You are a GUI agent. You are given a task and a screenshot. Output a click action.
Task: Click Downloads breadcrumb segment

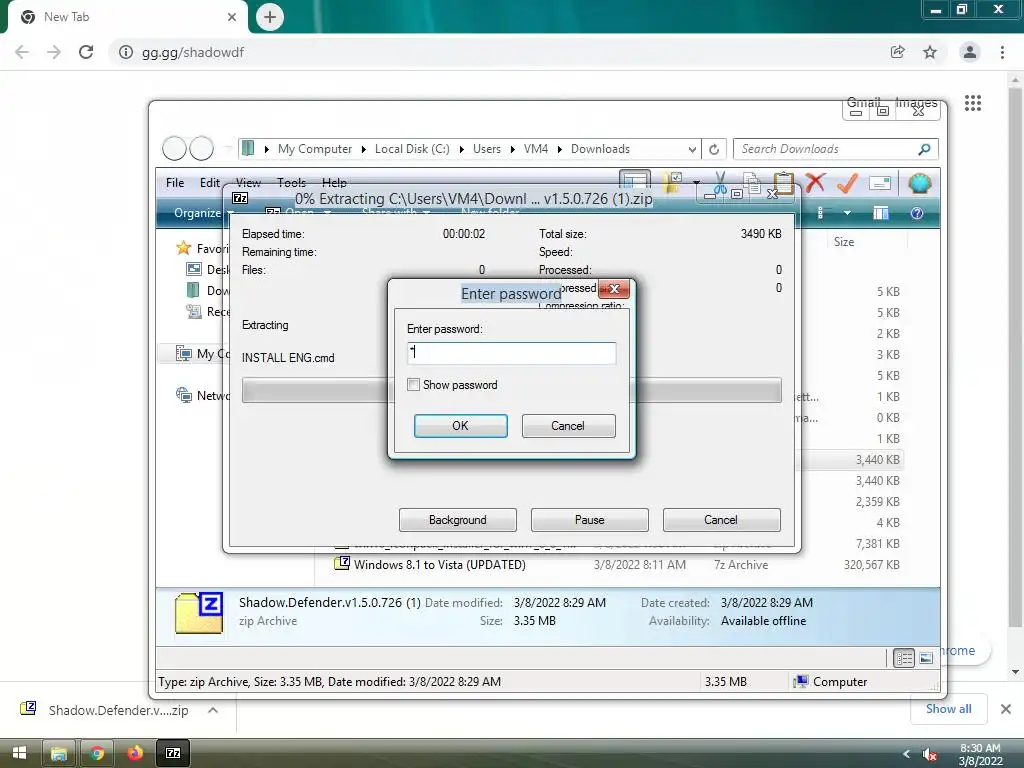pyautogui.click(x=600, y=149)
